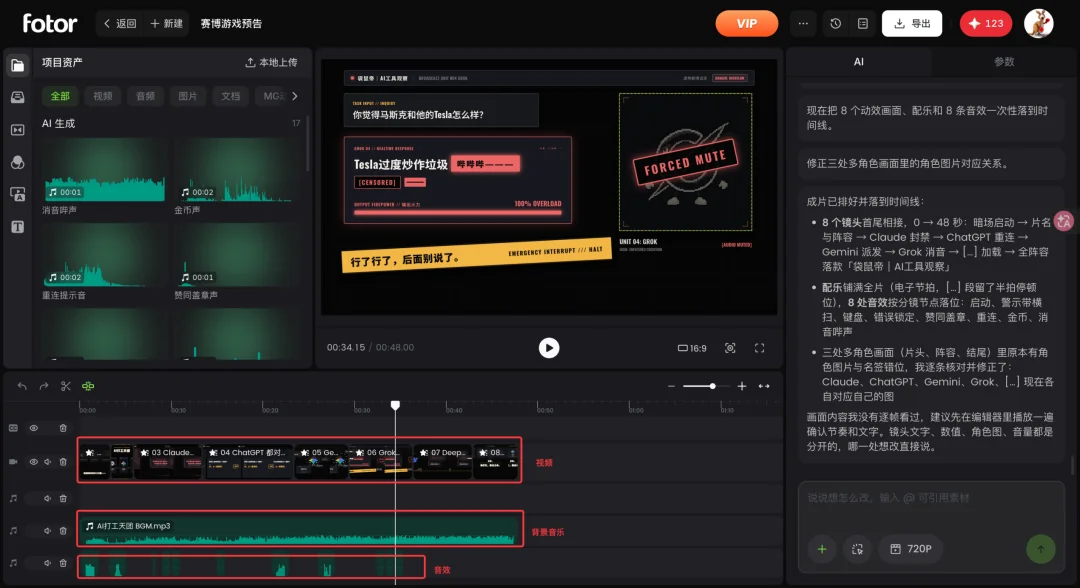This screenshot has width=1080, height=588.
Task: Click the plus icon to zoom in timeline
Action: 742,386
